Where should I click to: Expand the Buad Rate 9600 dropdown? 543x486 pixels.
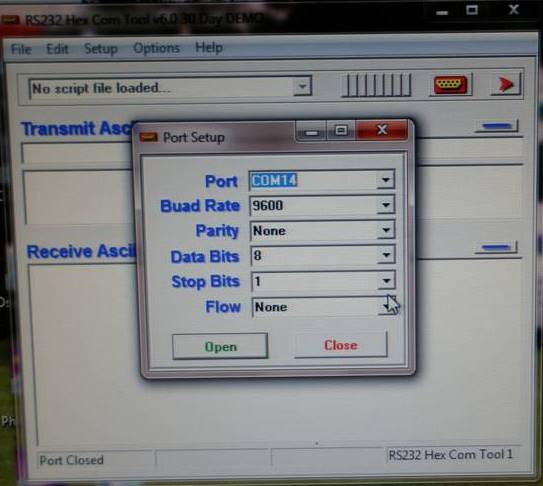point(386,205)
